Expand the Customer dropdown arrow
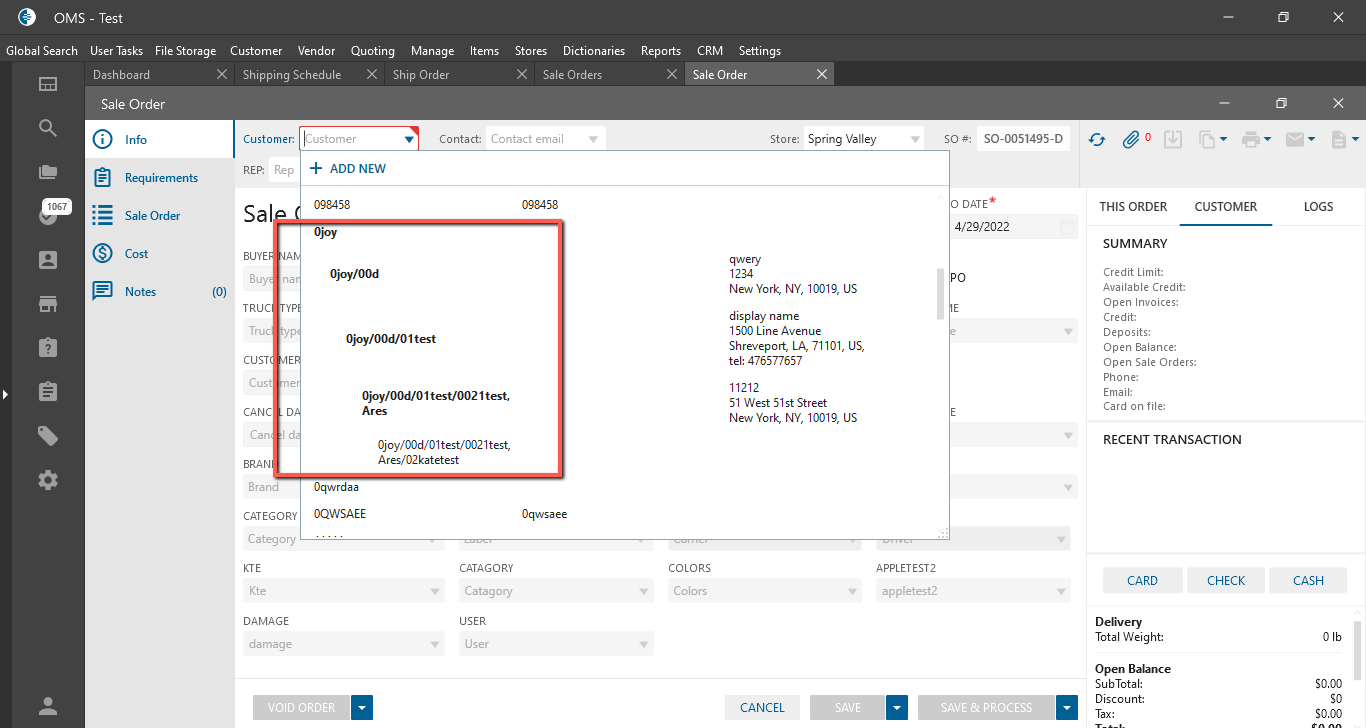Screen dimensions: 1366x728 (409, 140)
